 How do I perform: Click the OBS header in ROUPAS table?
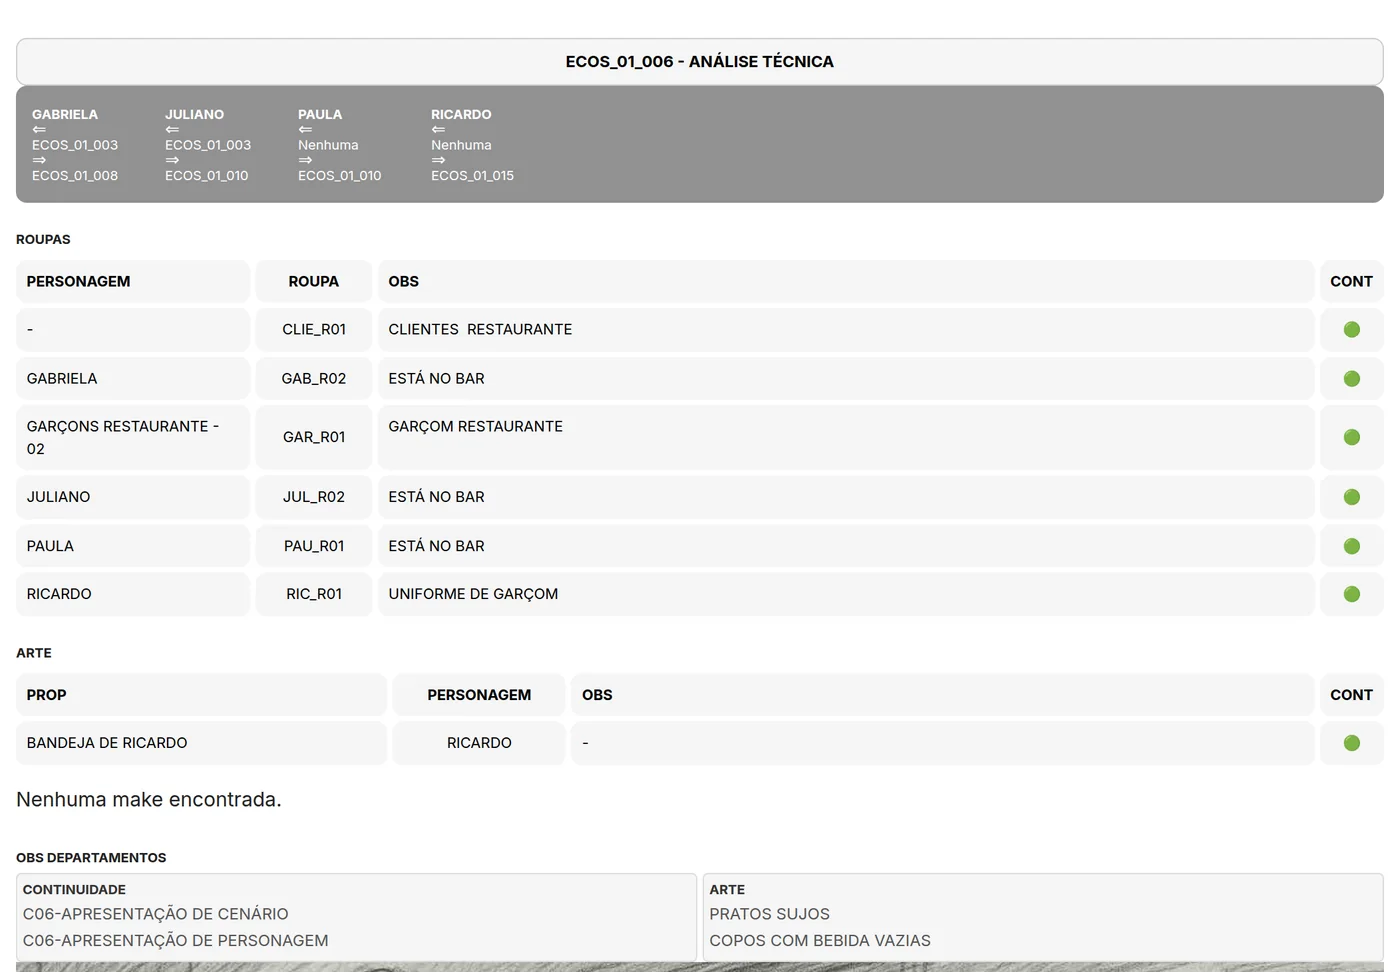pos(846,282)
